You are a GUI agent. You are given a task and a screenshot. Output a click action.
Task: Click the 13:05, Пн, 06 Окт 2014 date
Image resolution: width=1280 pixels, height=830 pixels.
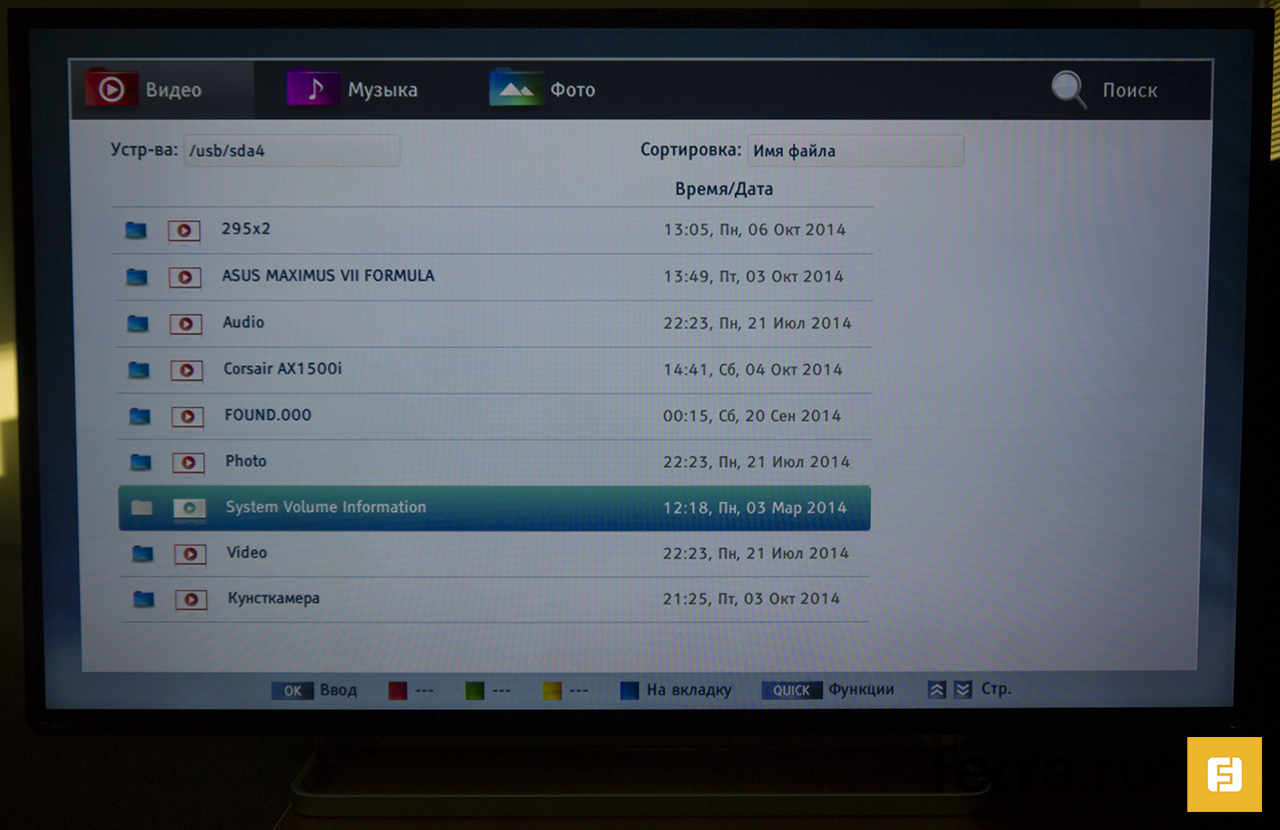[x=755, y=230]
